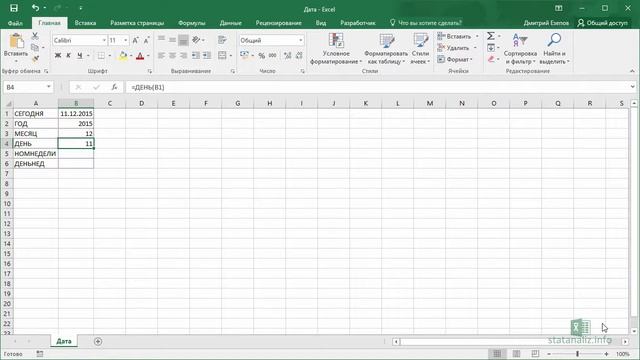Toggle bold with the Ж button
This screenshot has width=640, height=360.
[58, 56]
